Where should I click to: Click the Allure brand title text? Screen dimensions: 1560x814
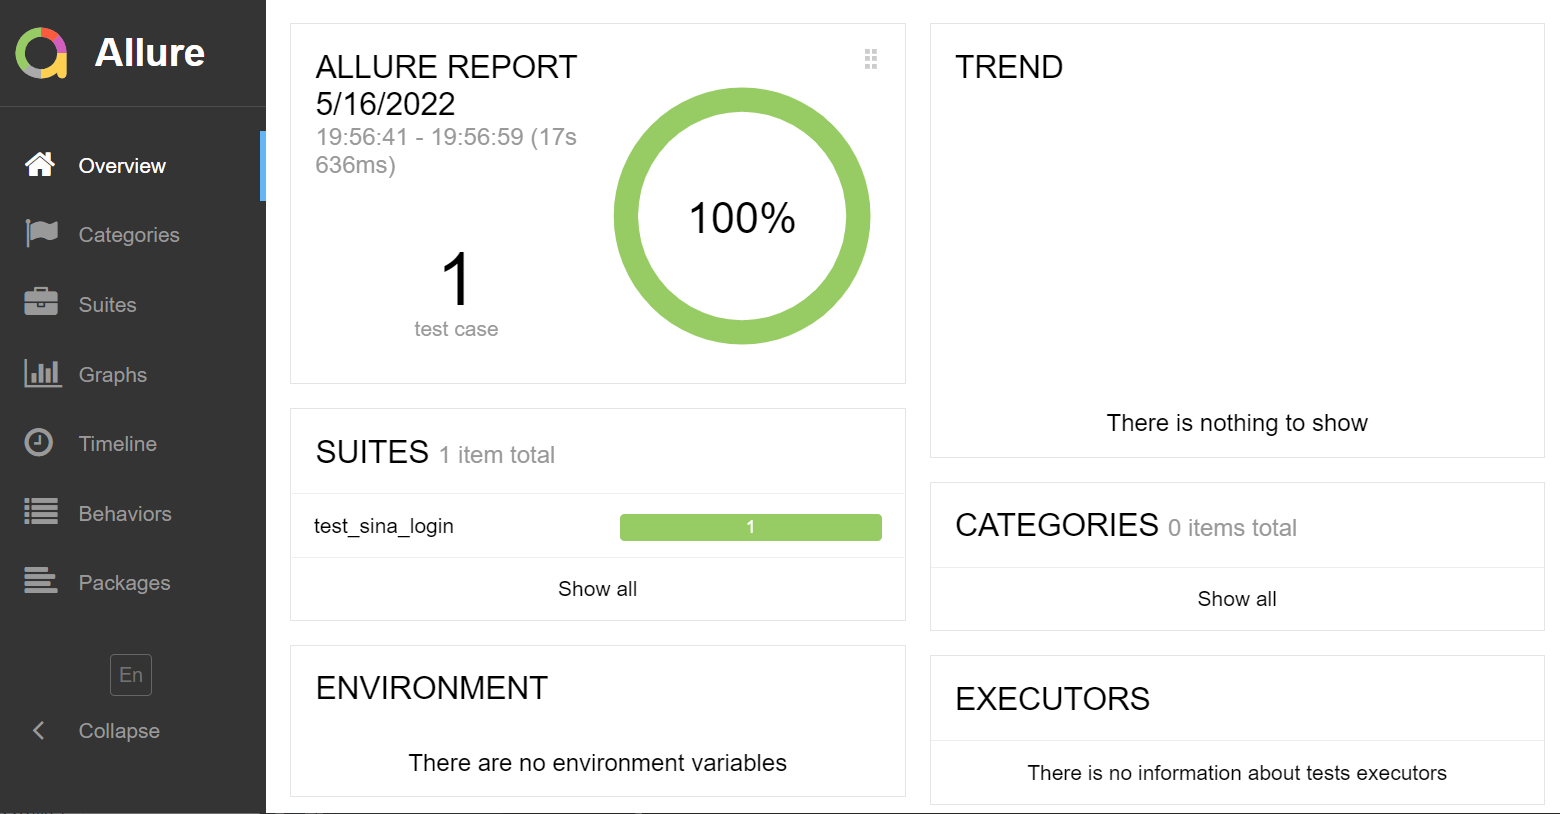point(150,53)
